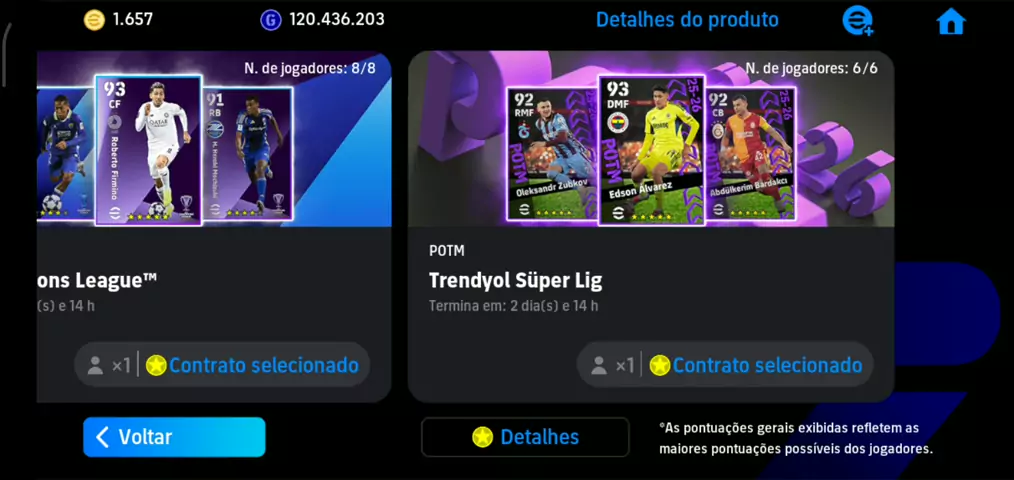Open the eFootball coin purchase icon

858,21
